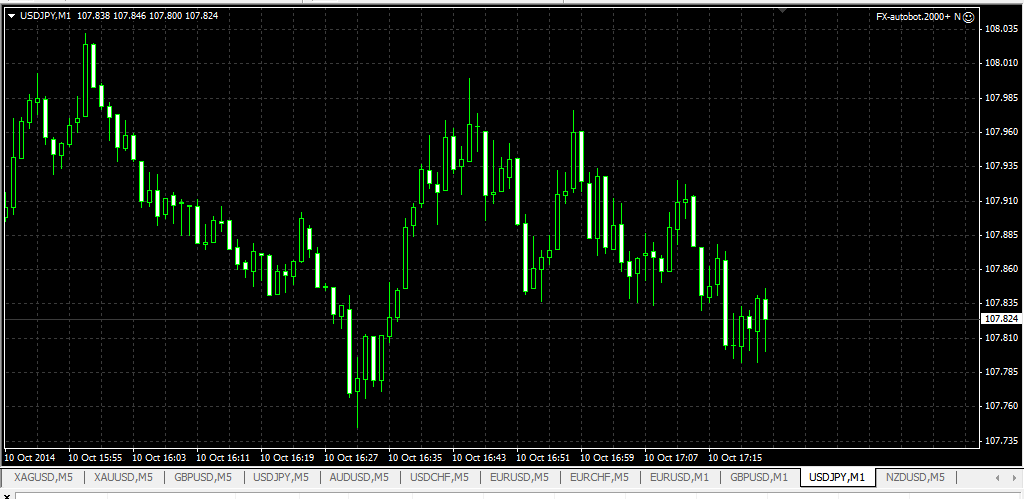
Task: Select the USDJPY,M5 chart tab
Action: pyautogui.click(x=281, y=477)
